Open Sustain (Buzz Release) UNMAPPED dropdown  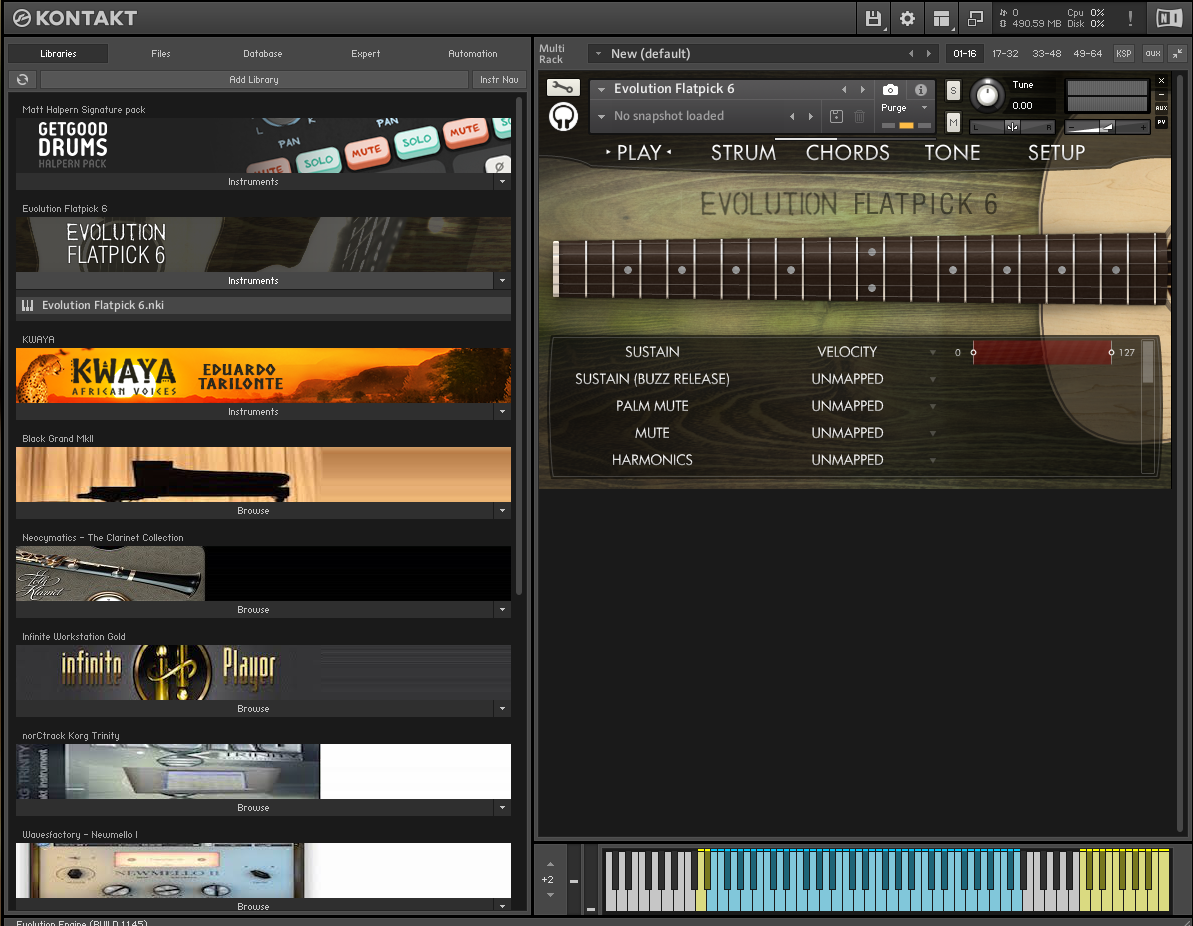coord(933,379)
